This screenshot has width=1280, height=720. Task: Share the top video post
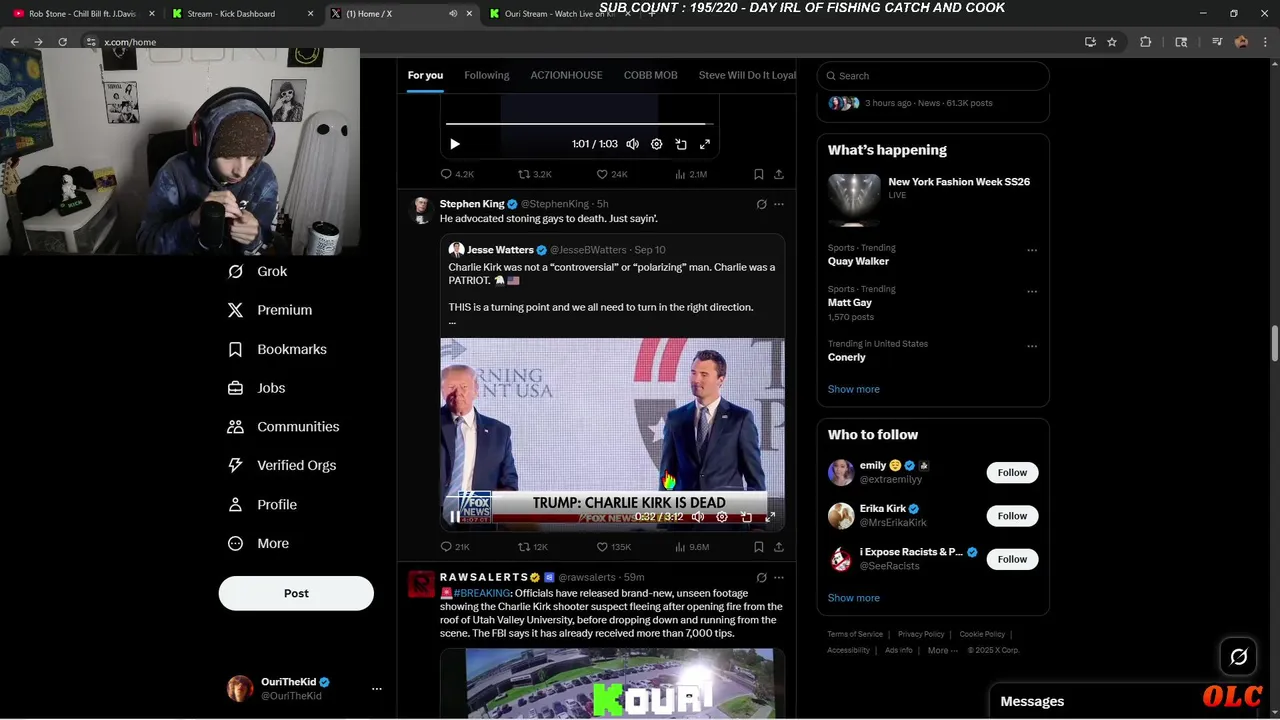click(x=778, y=174)
